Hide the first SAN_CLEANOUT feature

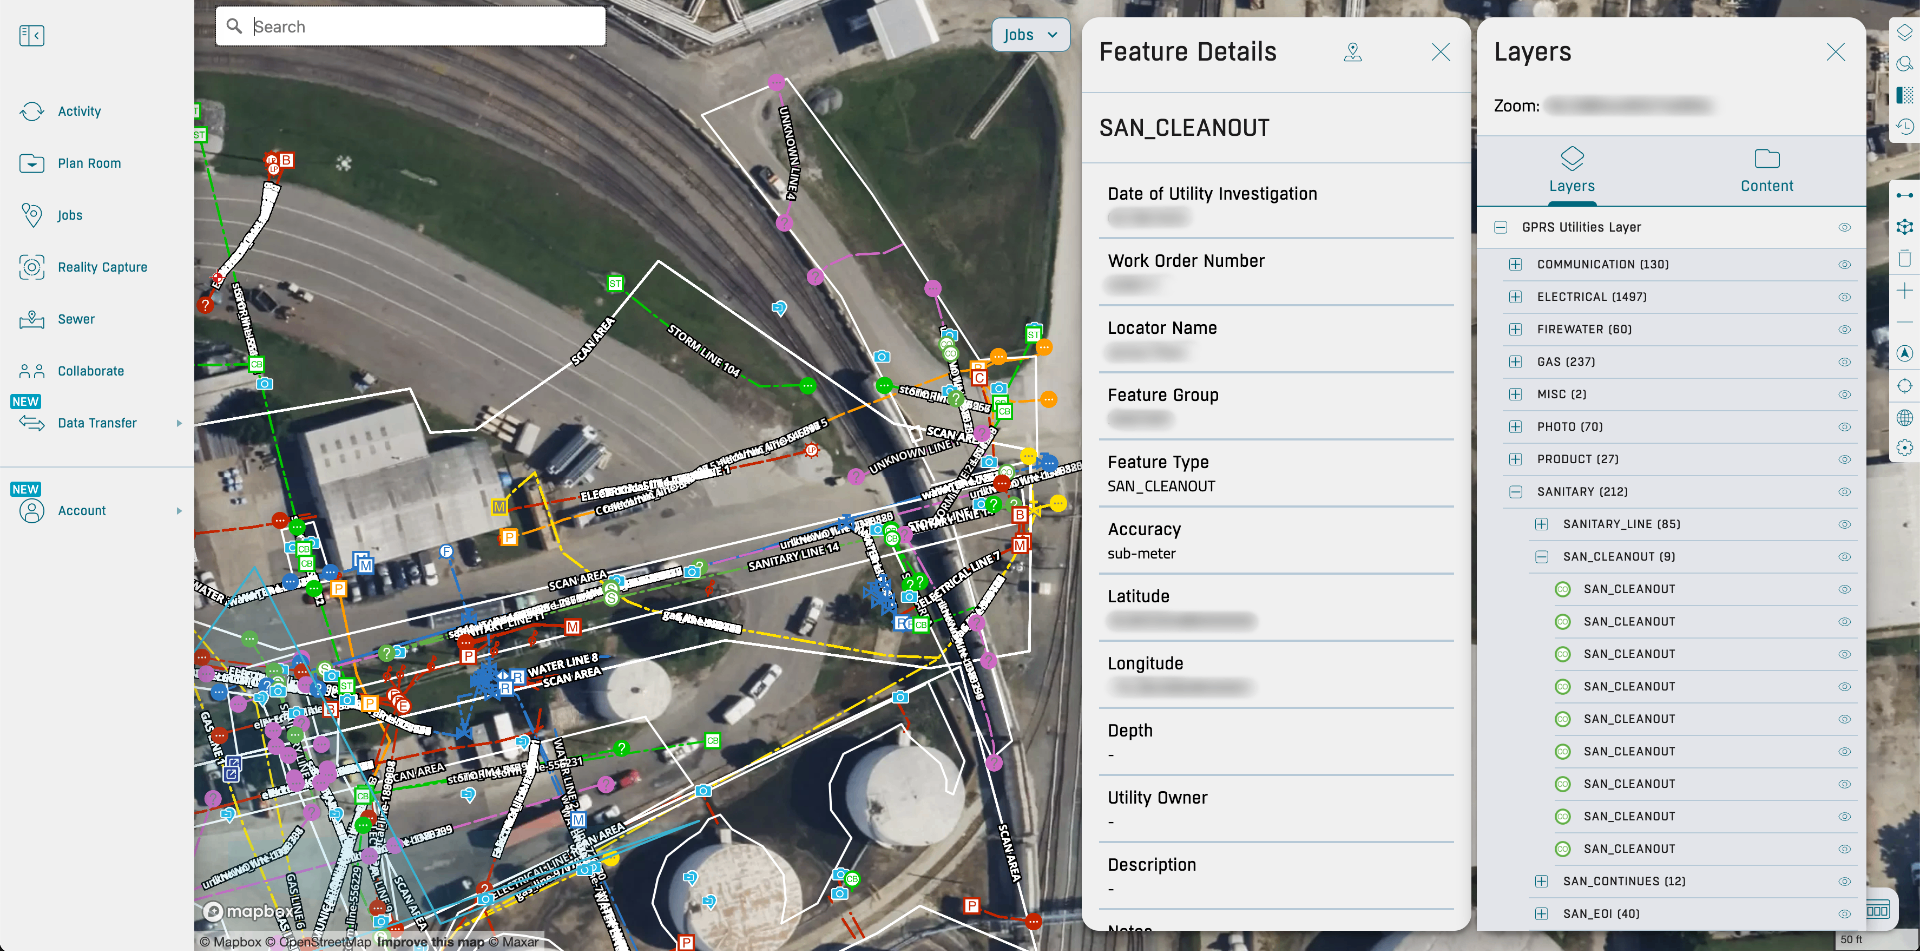pos(1845,589)
